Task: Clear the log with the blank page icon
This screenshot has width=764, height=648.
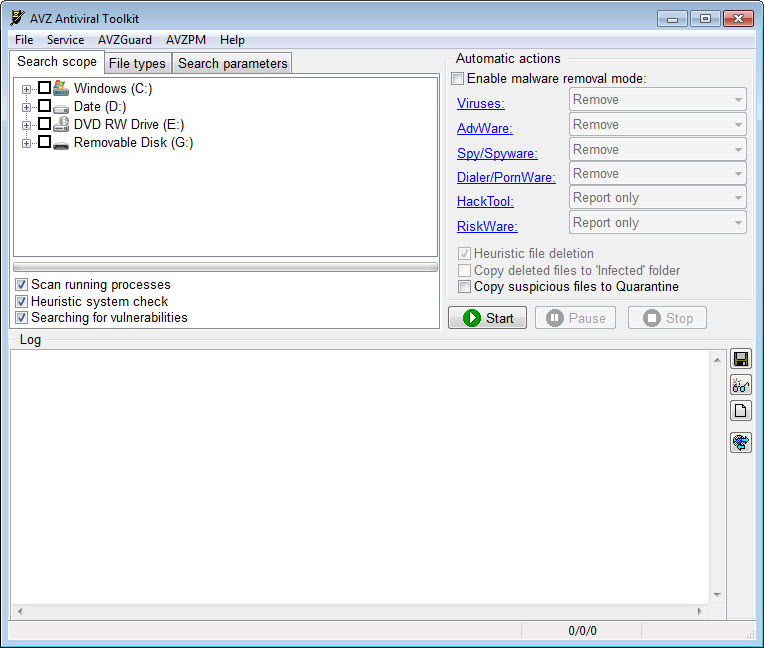Action: pos(741,411)
